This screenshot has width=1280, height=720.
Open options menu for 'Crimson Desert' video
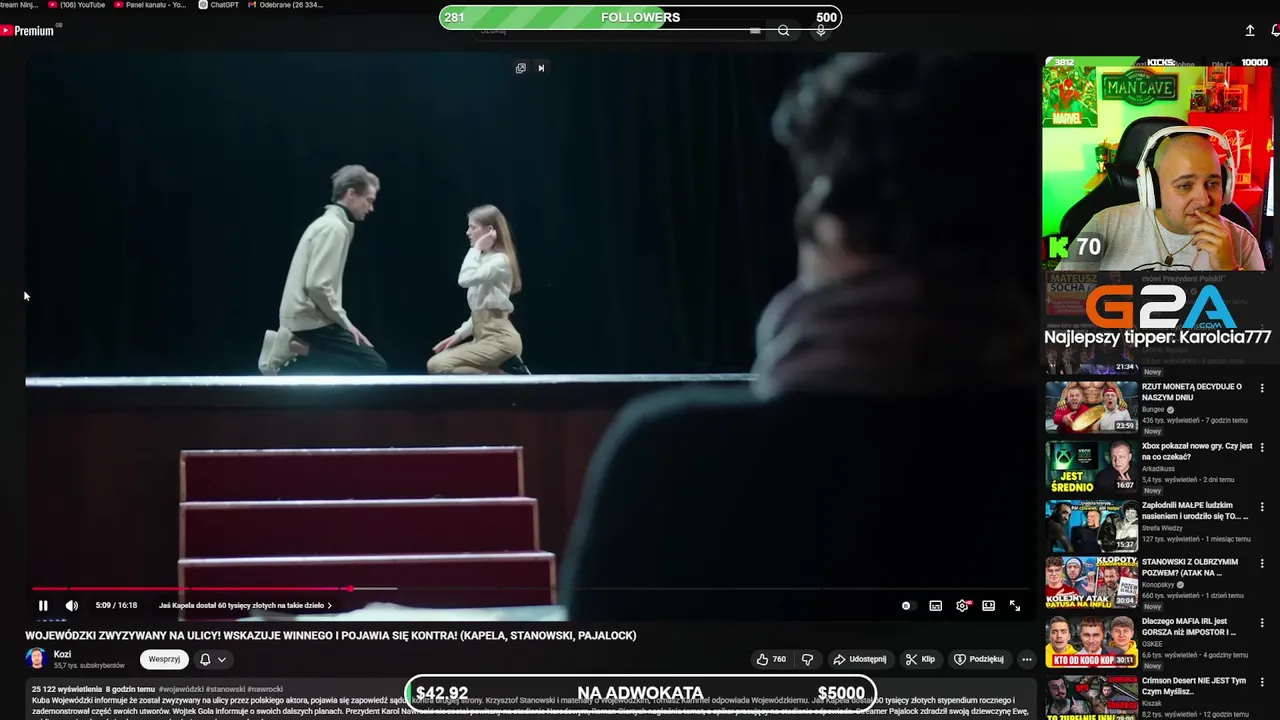point(1262,682)
